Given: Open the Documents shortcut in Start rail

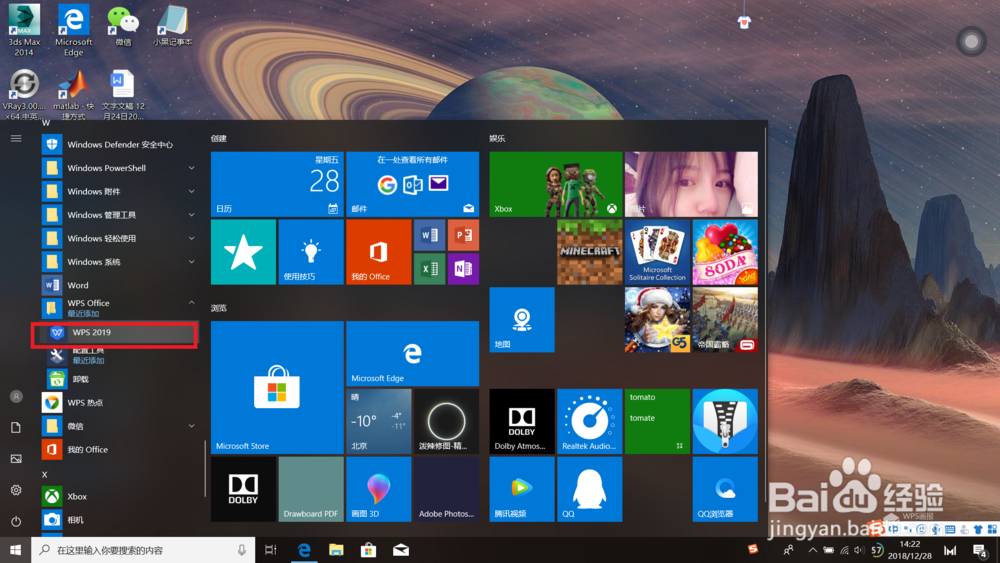Looking at the screenshot, I should pyautogui.click(x=16, y=428).
